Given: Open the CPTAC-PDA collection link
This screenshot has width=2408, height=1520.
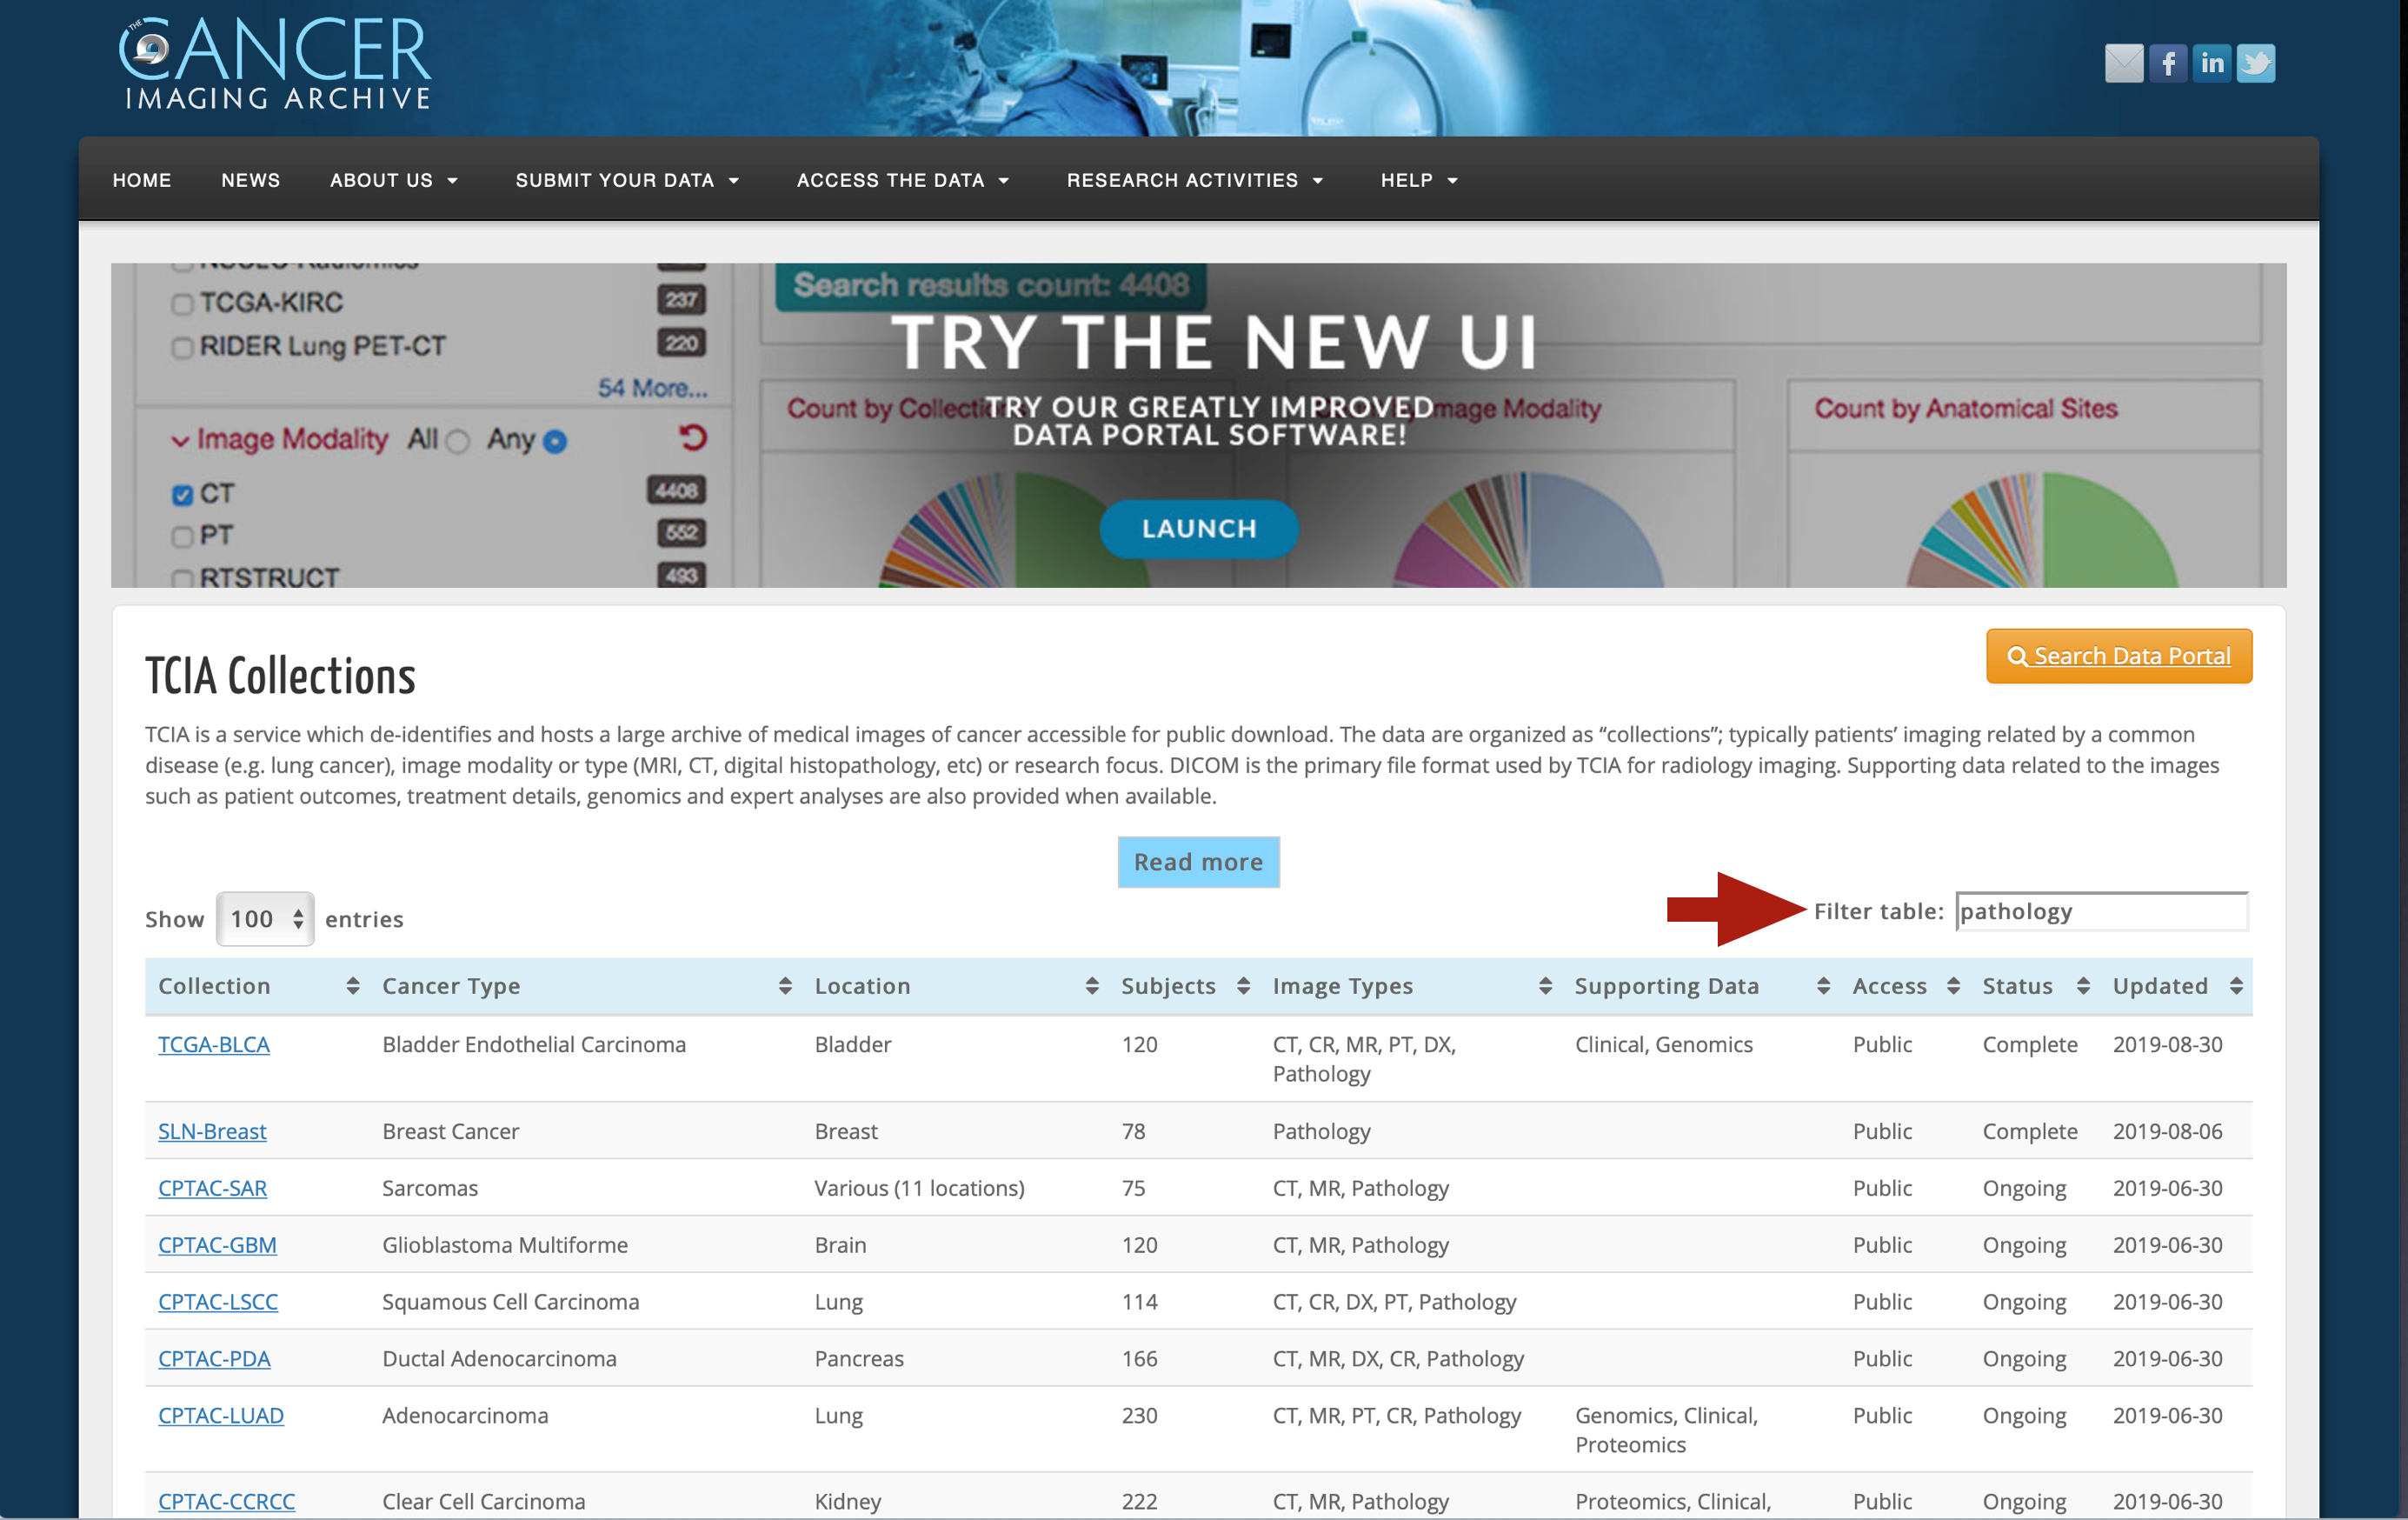Looking at the screenshot, I should [x=214, y=1359].
